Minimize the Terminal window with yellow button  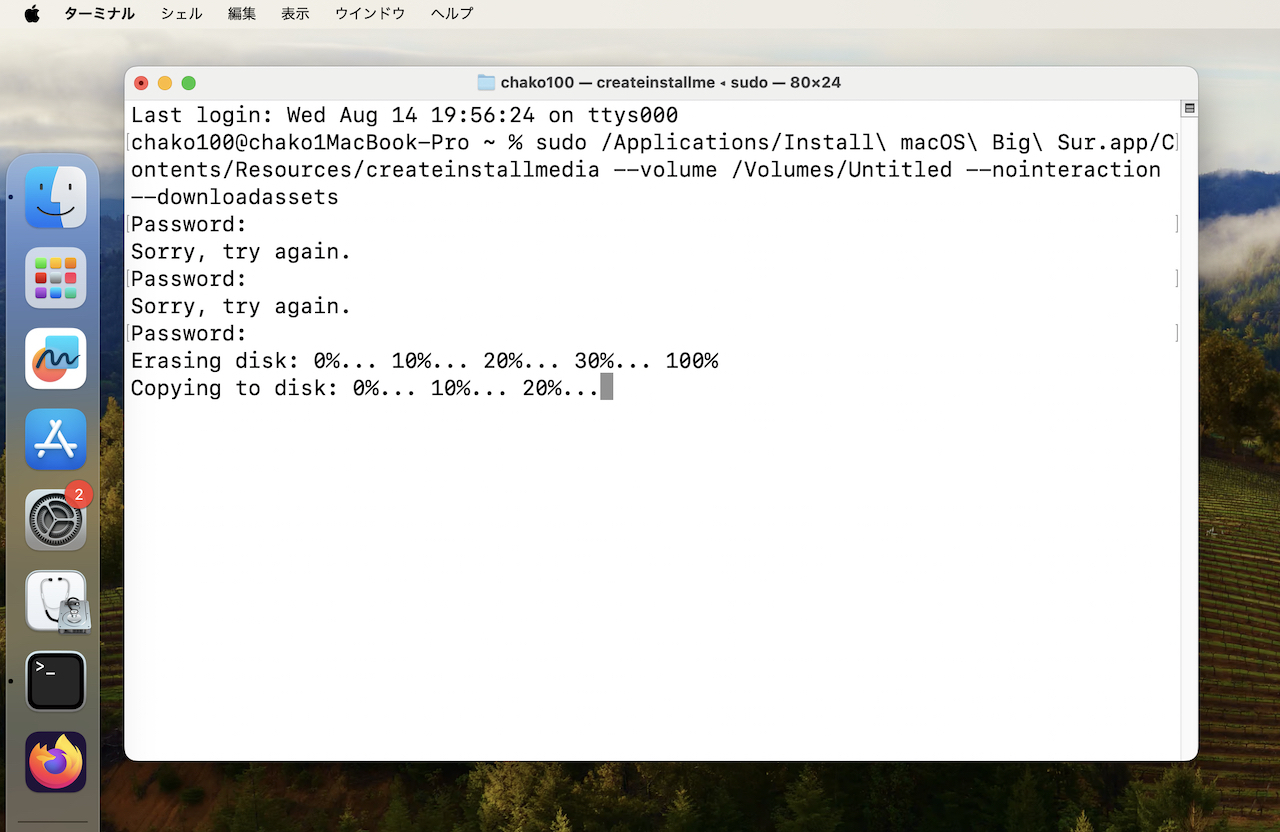165,83
